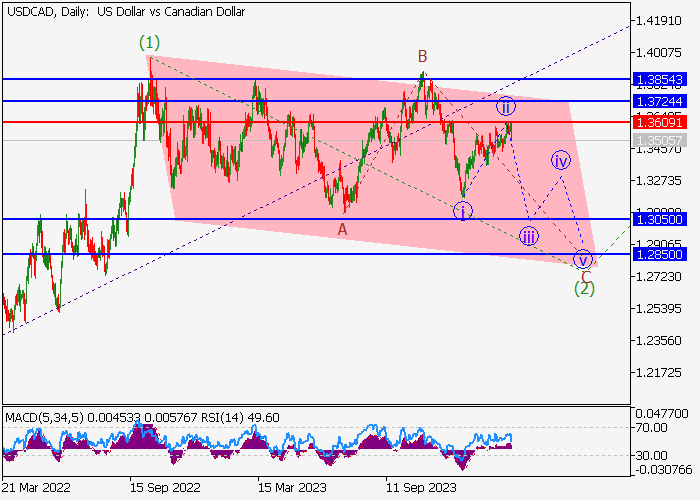
Task: Click the price scale value 1.27230
Action: pos(659,277)
